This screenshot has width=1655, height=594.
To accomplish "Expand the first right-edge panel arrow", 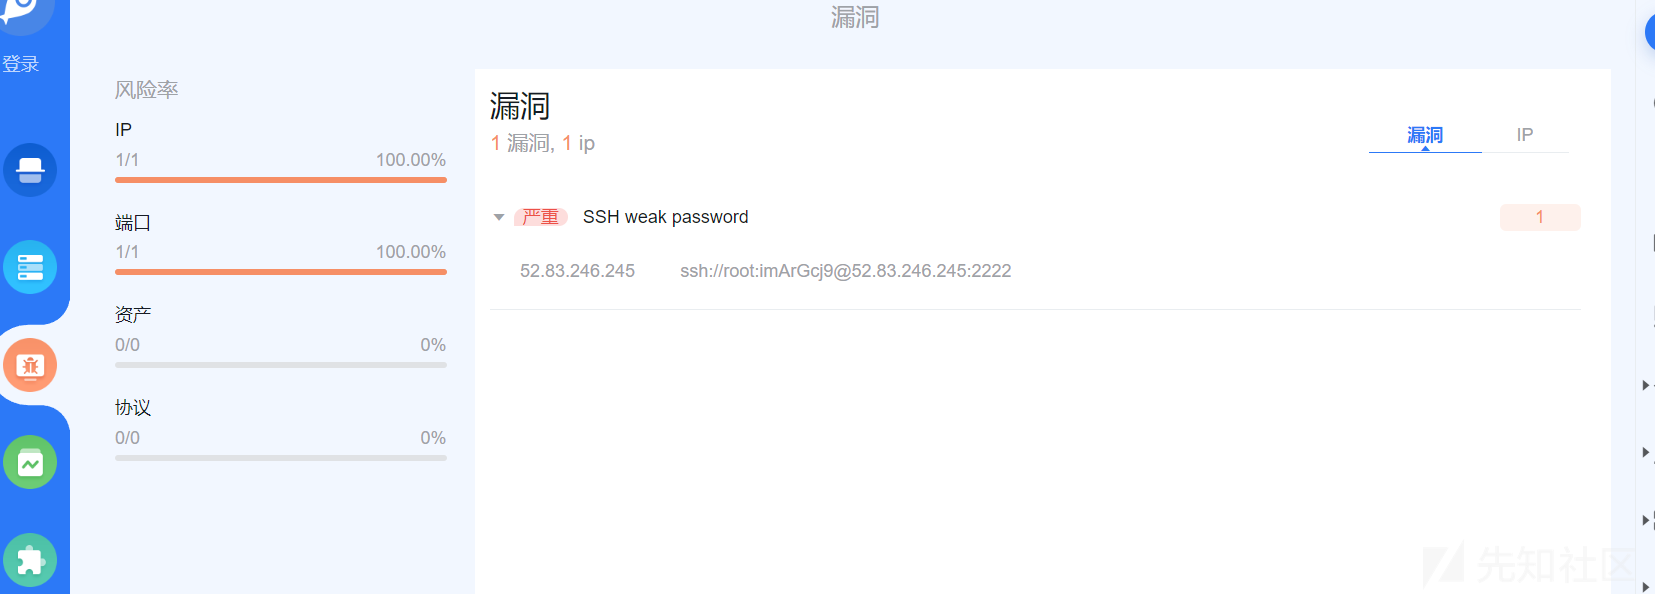I will pos(1645,385).
